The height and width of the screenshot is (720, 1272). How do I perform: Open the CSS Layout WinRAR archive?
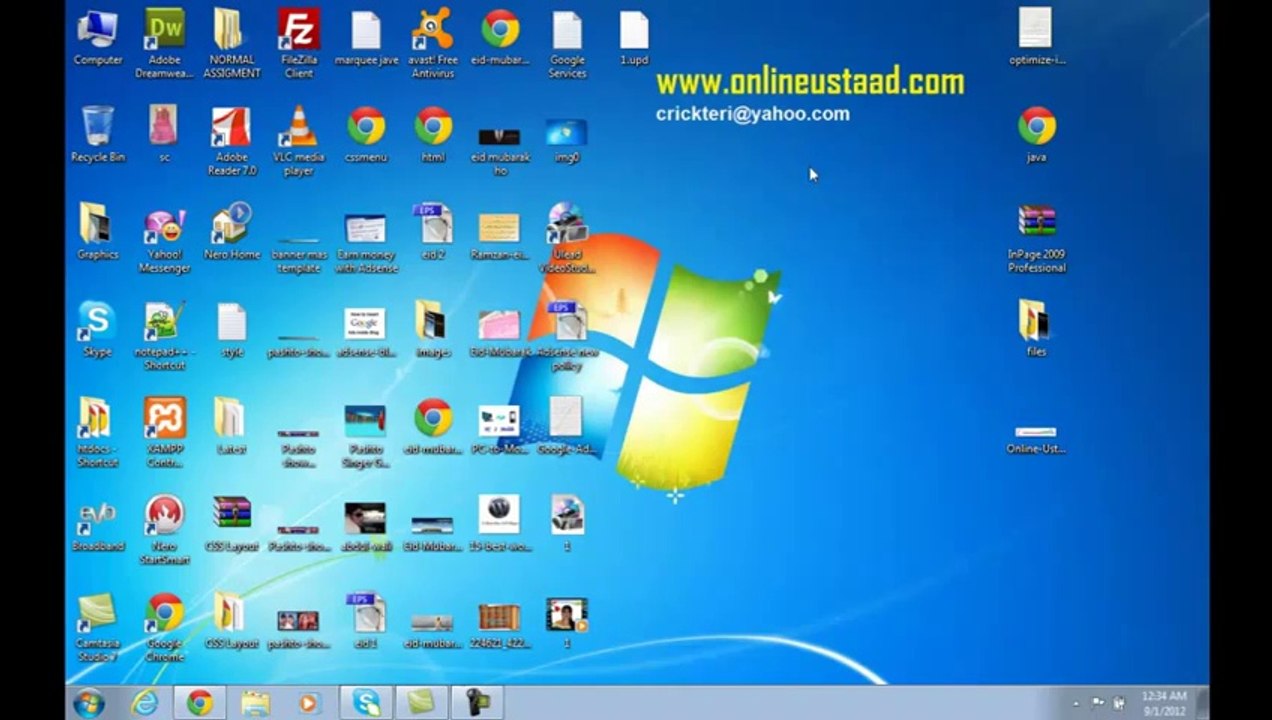pos(232,523)
